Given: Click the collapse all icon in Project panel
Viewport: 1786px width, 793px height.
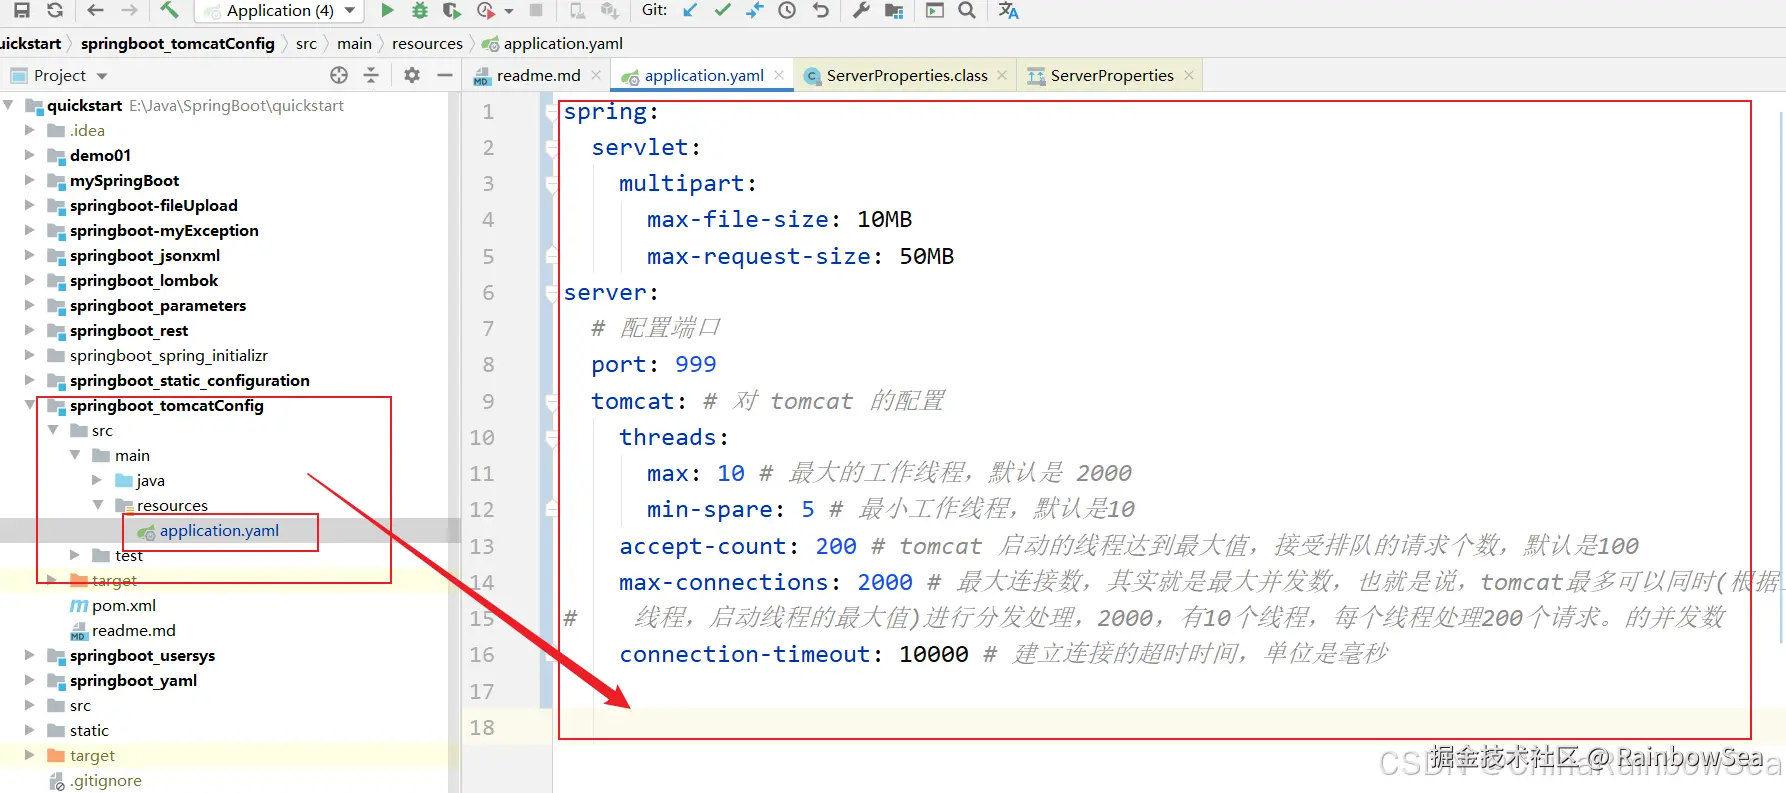Looking at the screenshot, I should [371, 75].
